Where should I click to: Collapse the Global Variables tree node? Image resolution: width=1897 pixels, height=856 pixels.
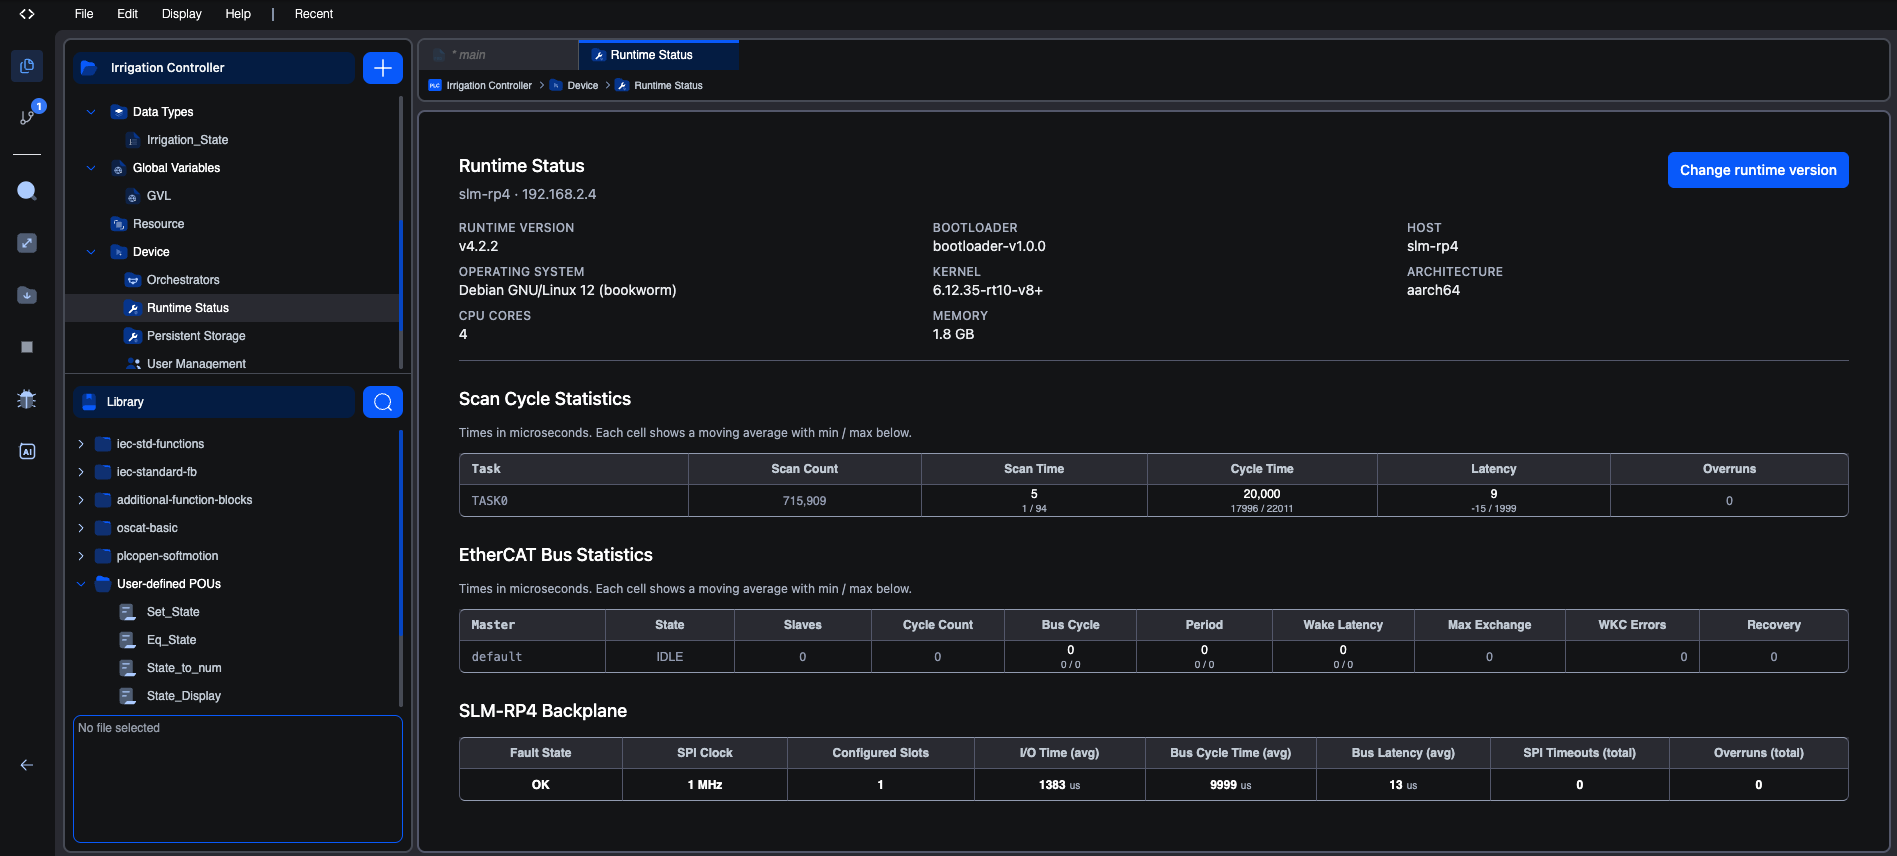click(x=91, y=168)
